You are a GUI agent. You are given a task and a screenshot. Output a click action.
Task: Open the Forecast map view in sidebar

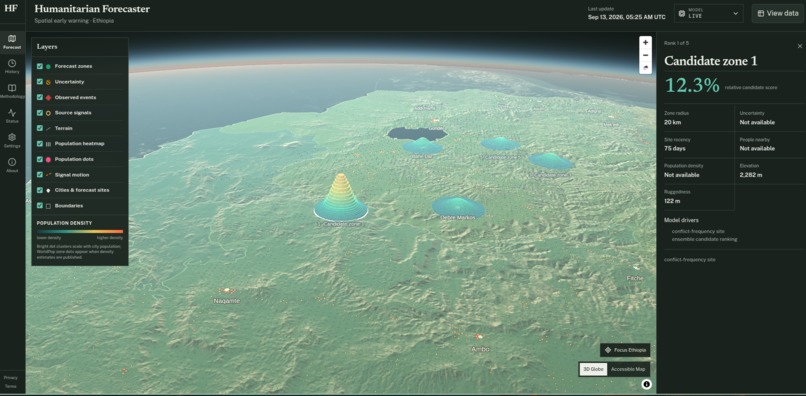12,42
